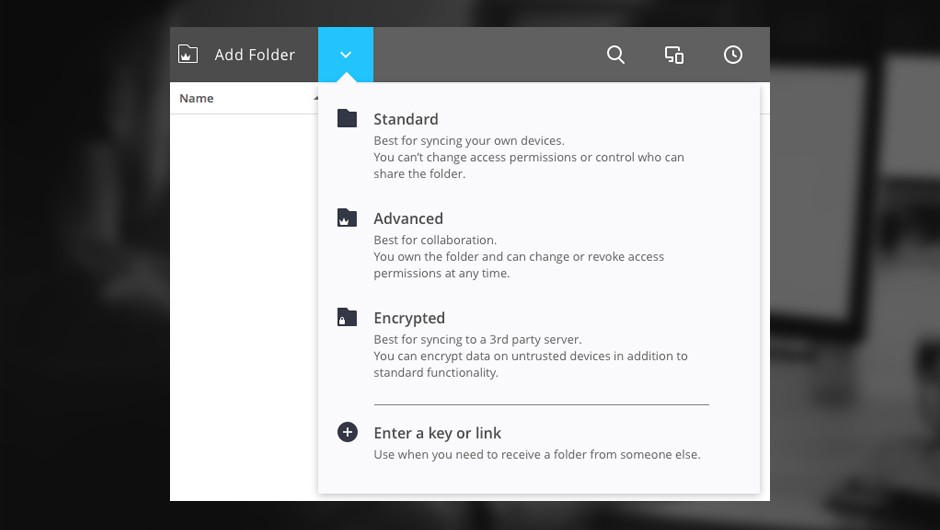Viewport: 940px width, 530px height.
Task: Click the Encrypted folder lock icon
Action: click(x=347, y=317)
